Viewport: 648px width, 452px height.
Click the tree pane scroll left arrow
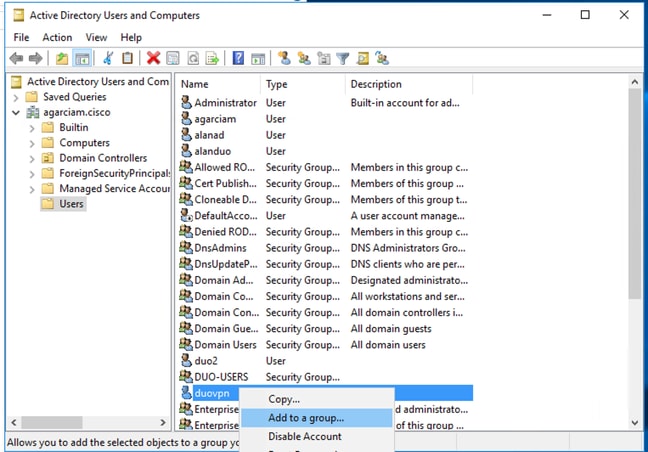tap(14, 422)
